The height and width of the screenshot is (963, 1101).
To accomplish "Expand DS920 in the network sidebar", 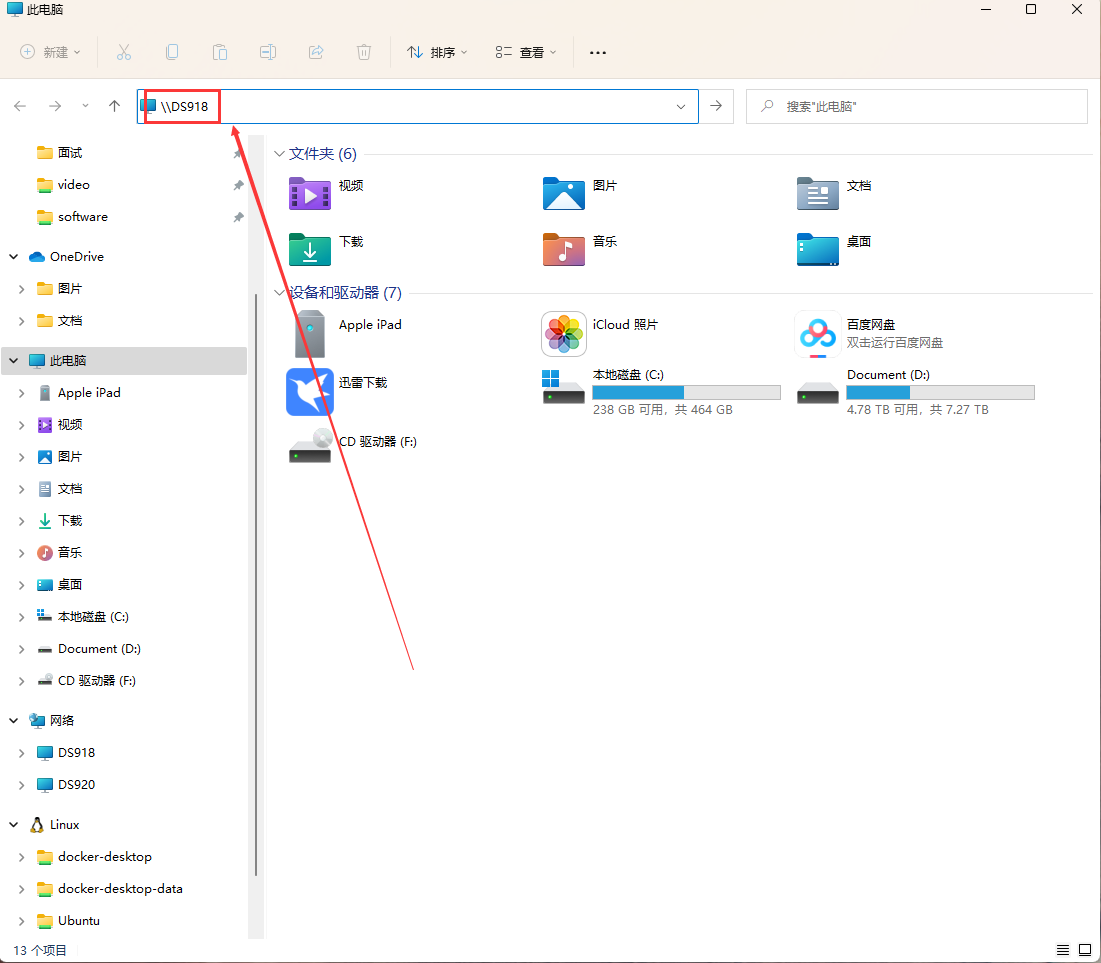I will (22, 784).
